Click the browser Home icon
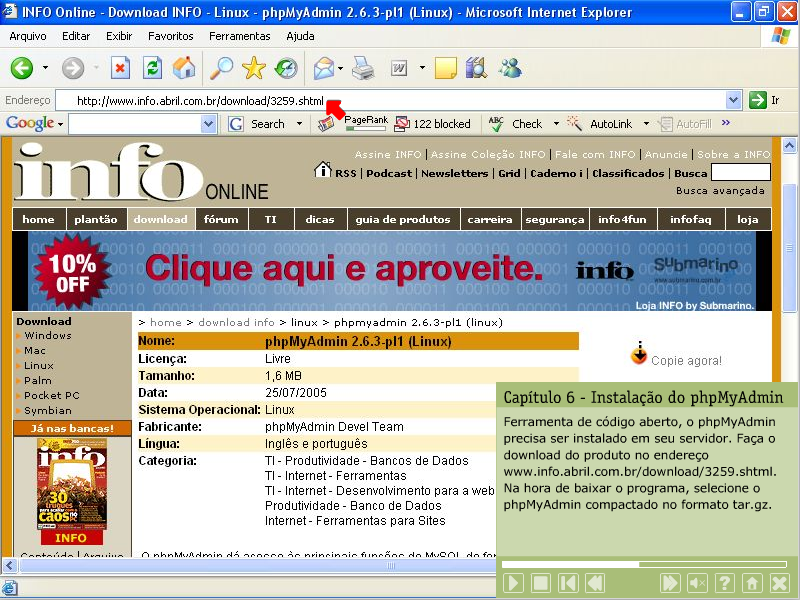800x600 pixels. 185,68
